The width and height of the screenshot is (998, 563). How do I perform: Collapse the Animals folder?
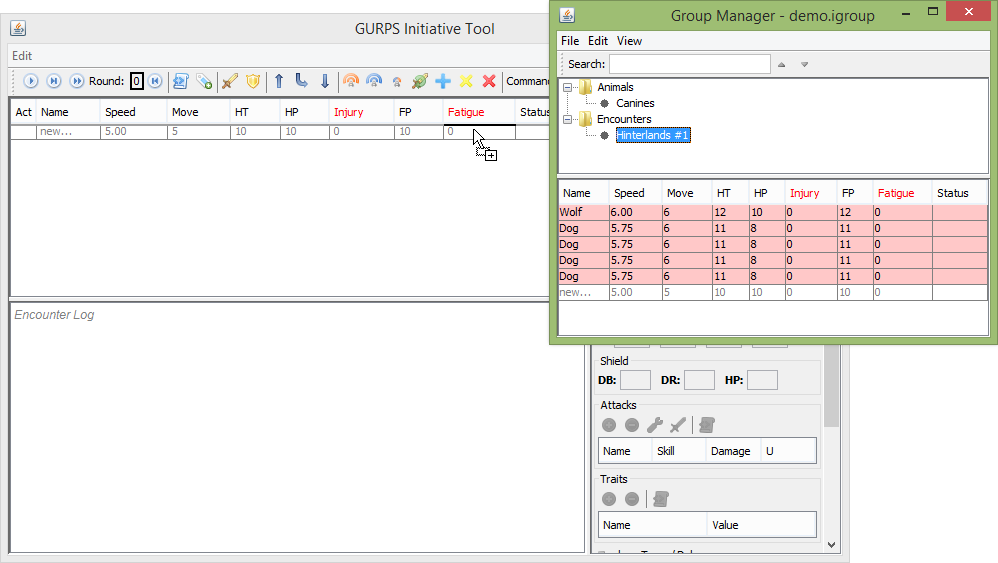[x=567, y=87]
